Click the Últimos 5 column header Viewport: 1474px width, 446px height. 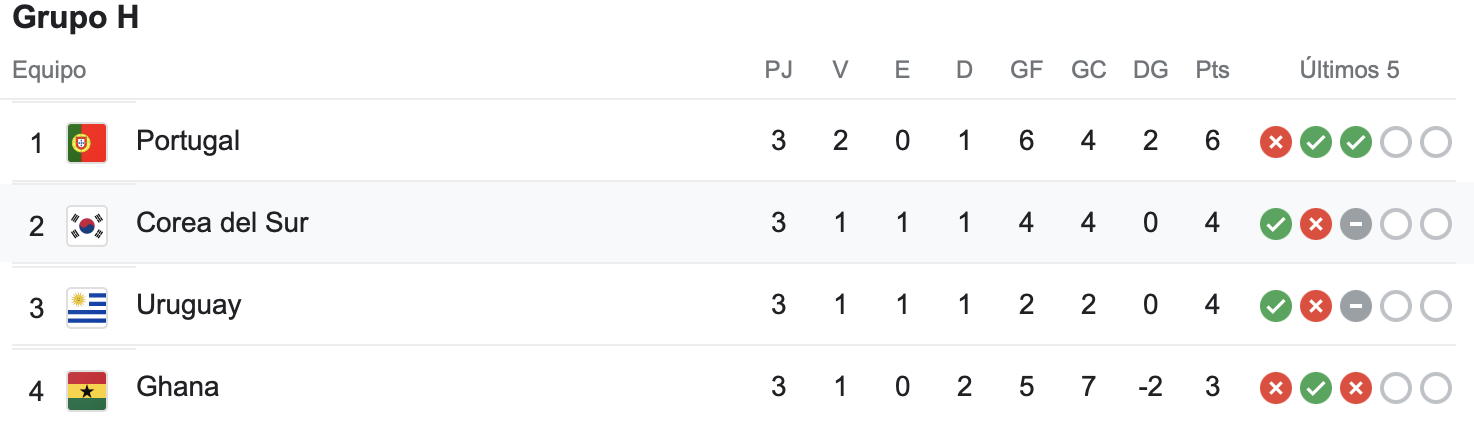1349,70
